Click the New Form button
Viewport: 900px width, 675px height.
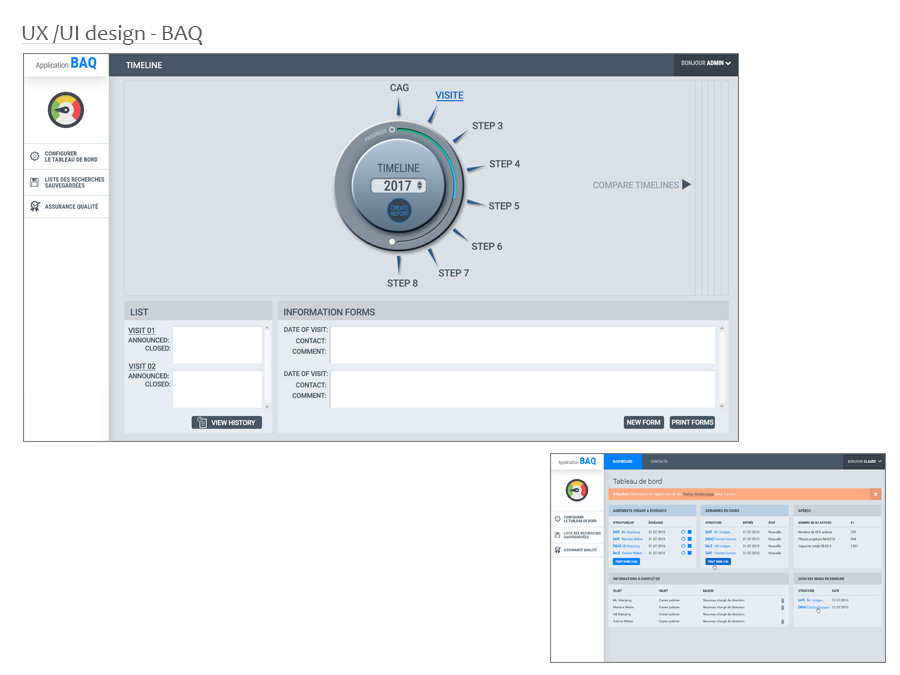tap(644, 423)
